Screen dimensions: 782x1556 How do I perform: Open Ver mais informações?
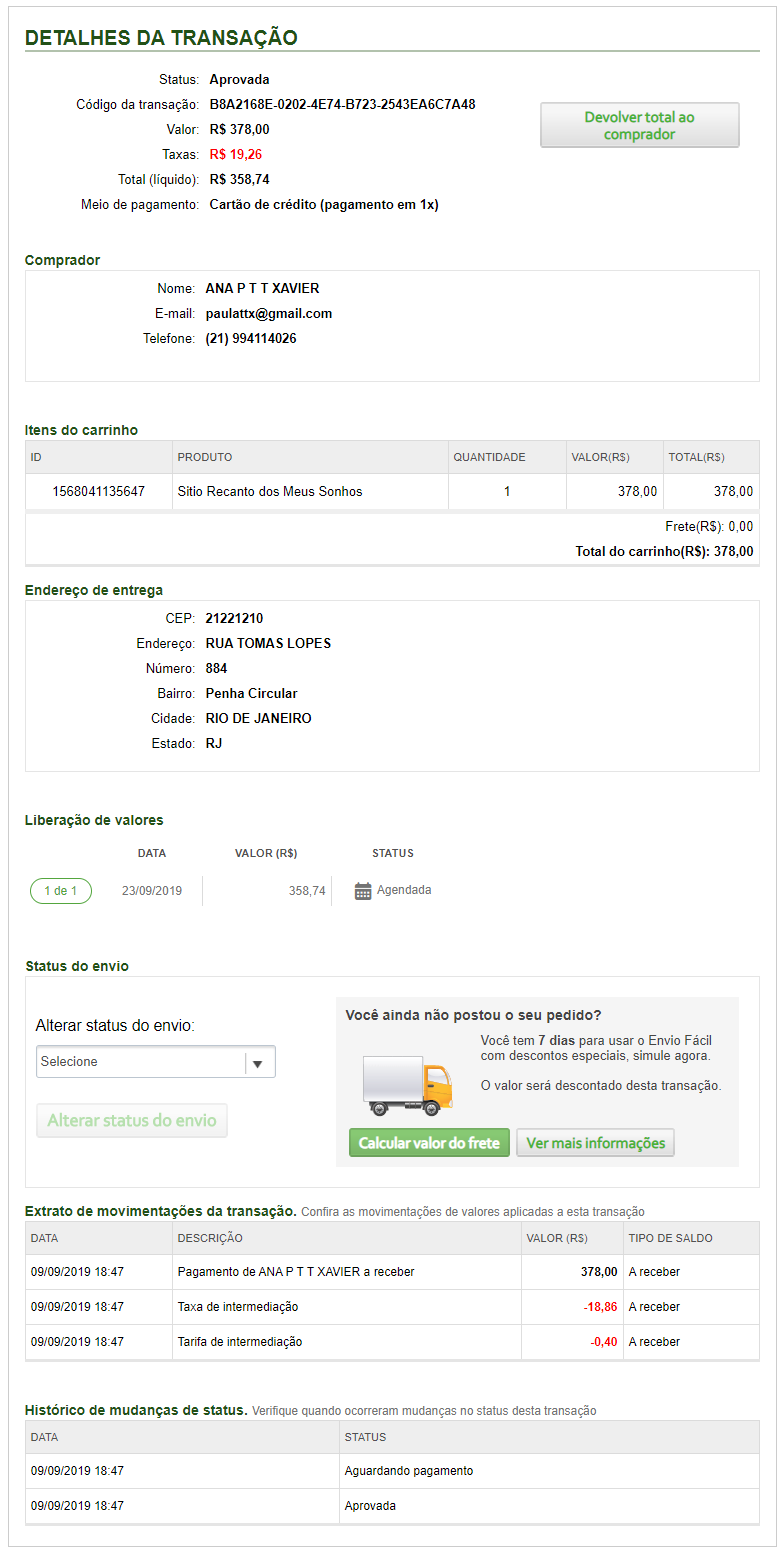[595, 1143]
